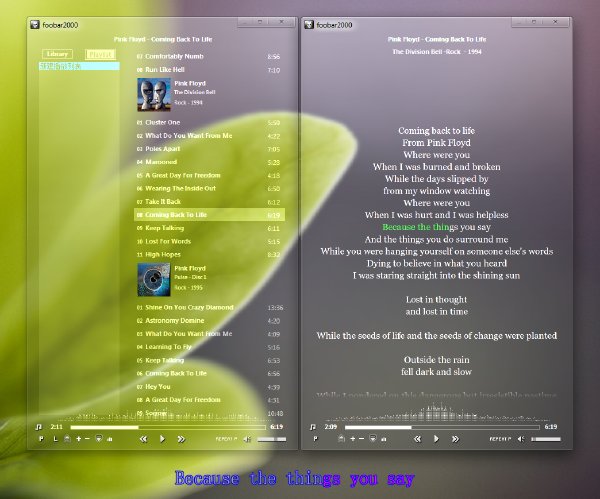
Task: Select track 09 Keep Talking 6:11
Action: [x=209, y=228]
